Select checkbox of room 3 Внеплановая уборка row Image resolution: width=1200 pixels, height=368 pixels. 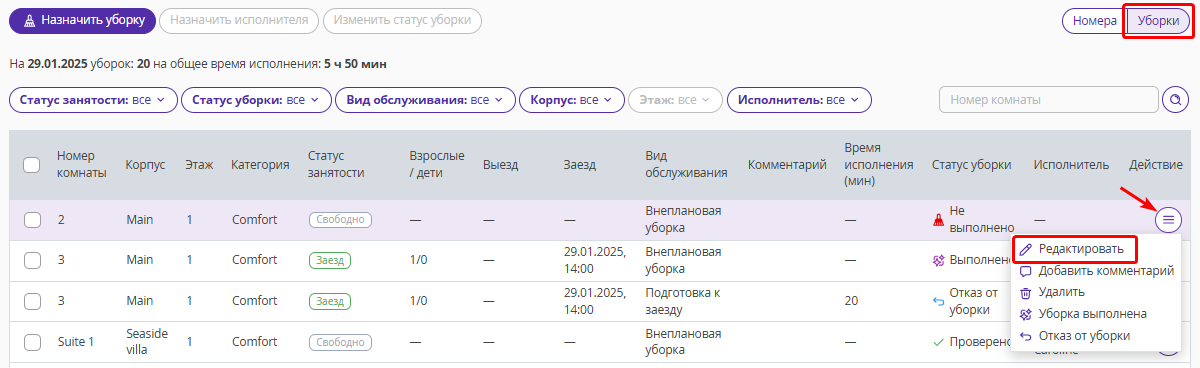tap(32, 260)
